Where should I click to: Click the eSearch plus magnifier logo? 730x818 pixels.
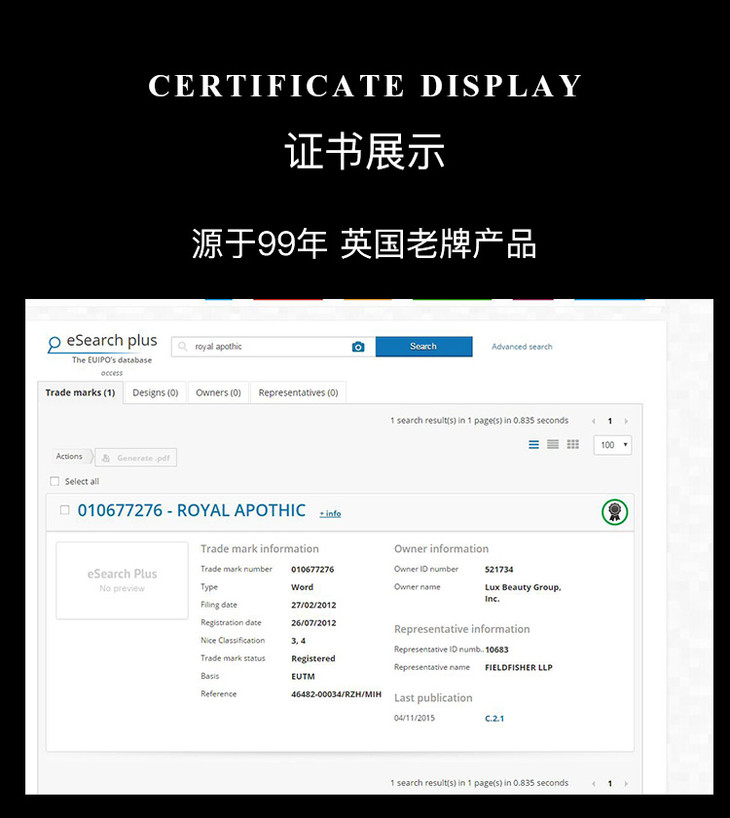[55, 345]
